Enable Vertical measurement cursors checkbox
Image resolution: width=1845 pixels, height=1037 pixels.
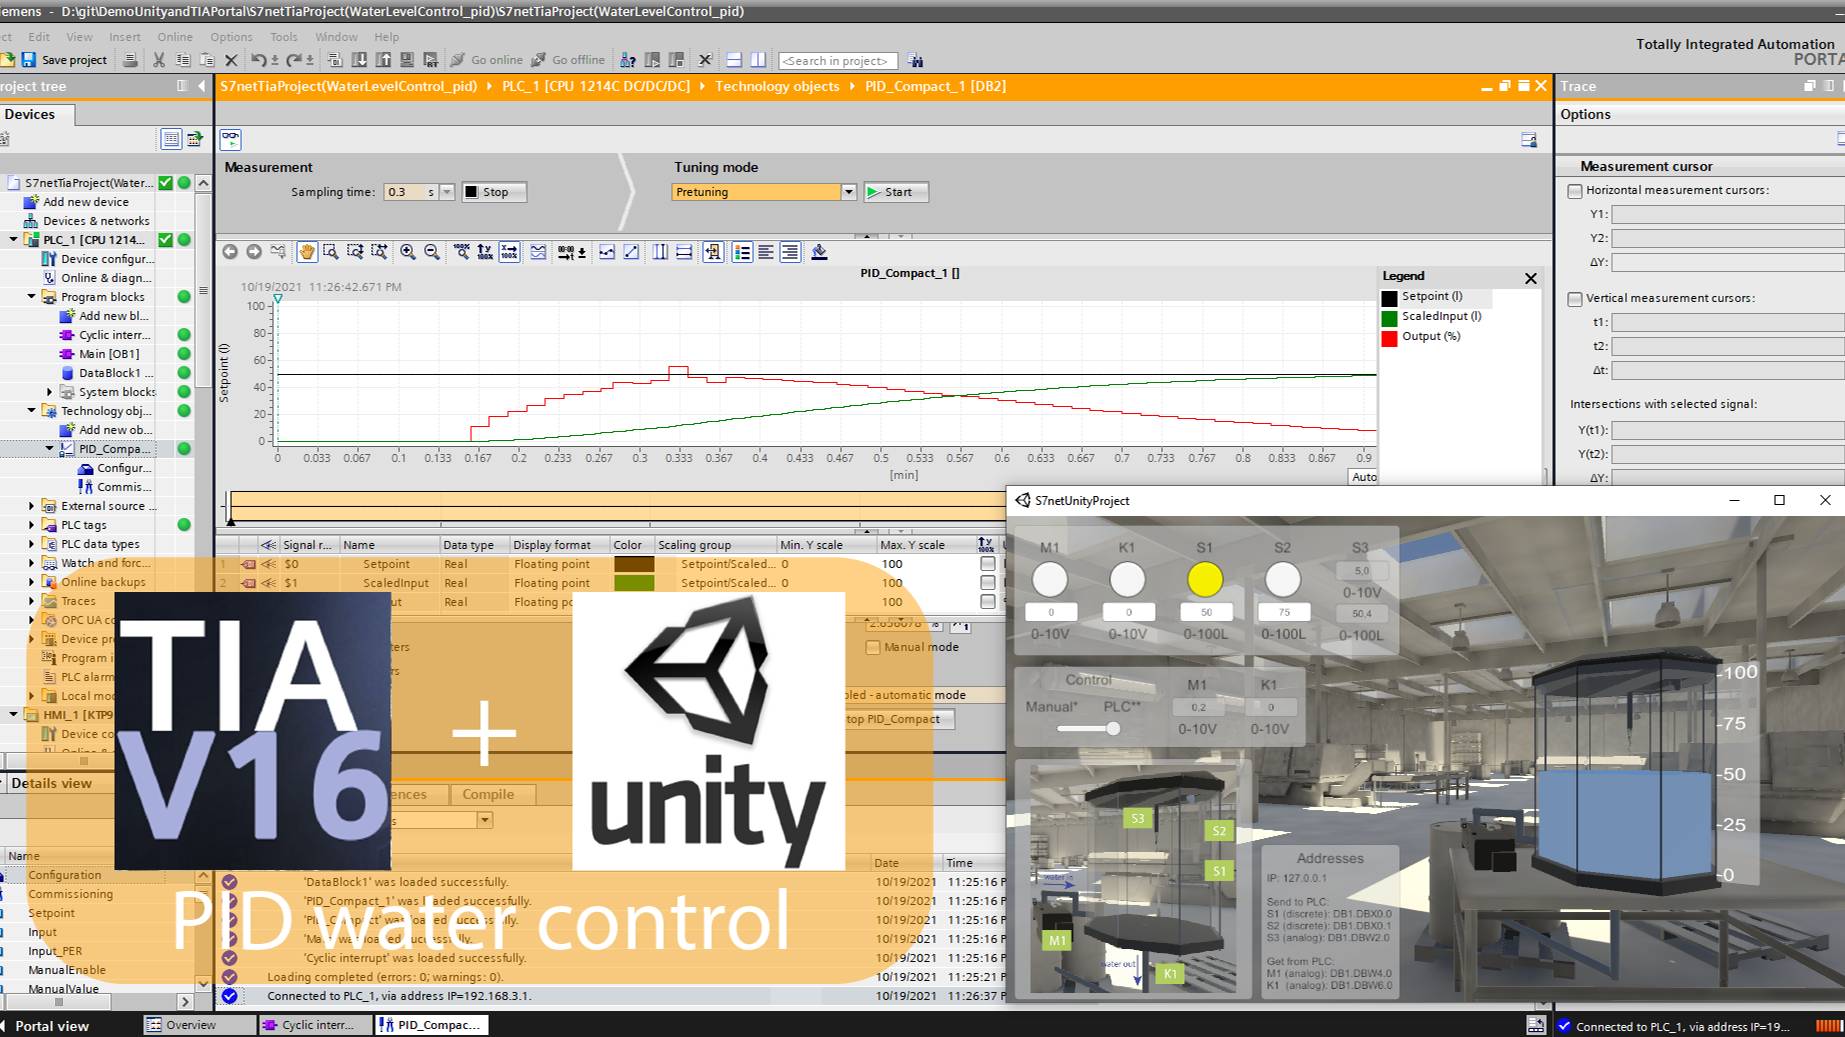pos(1575,298)
